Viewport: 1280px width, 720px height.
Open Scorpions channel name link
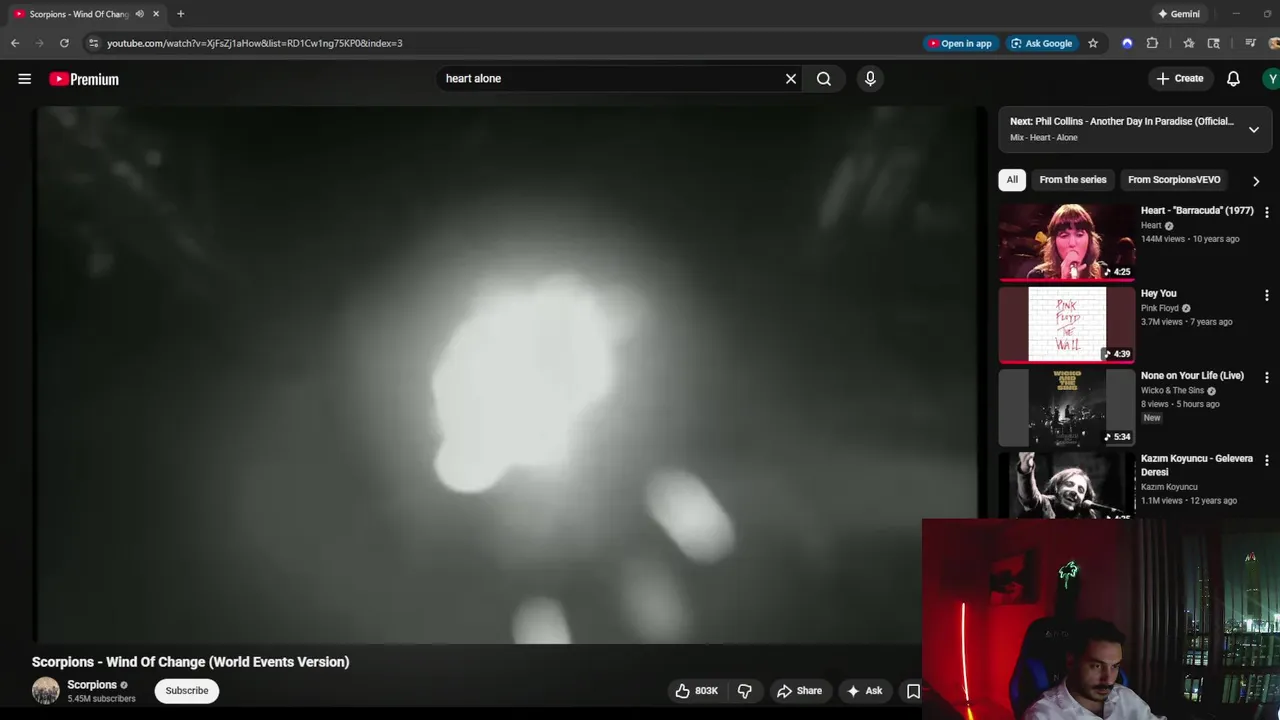(x=92, y=685)
